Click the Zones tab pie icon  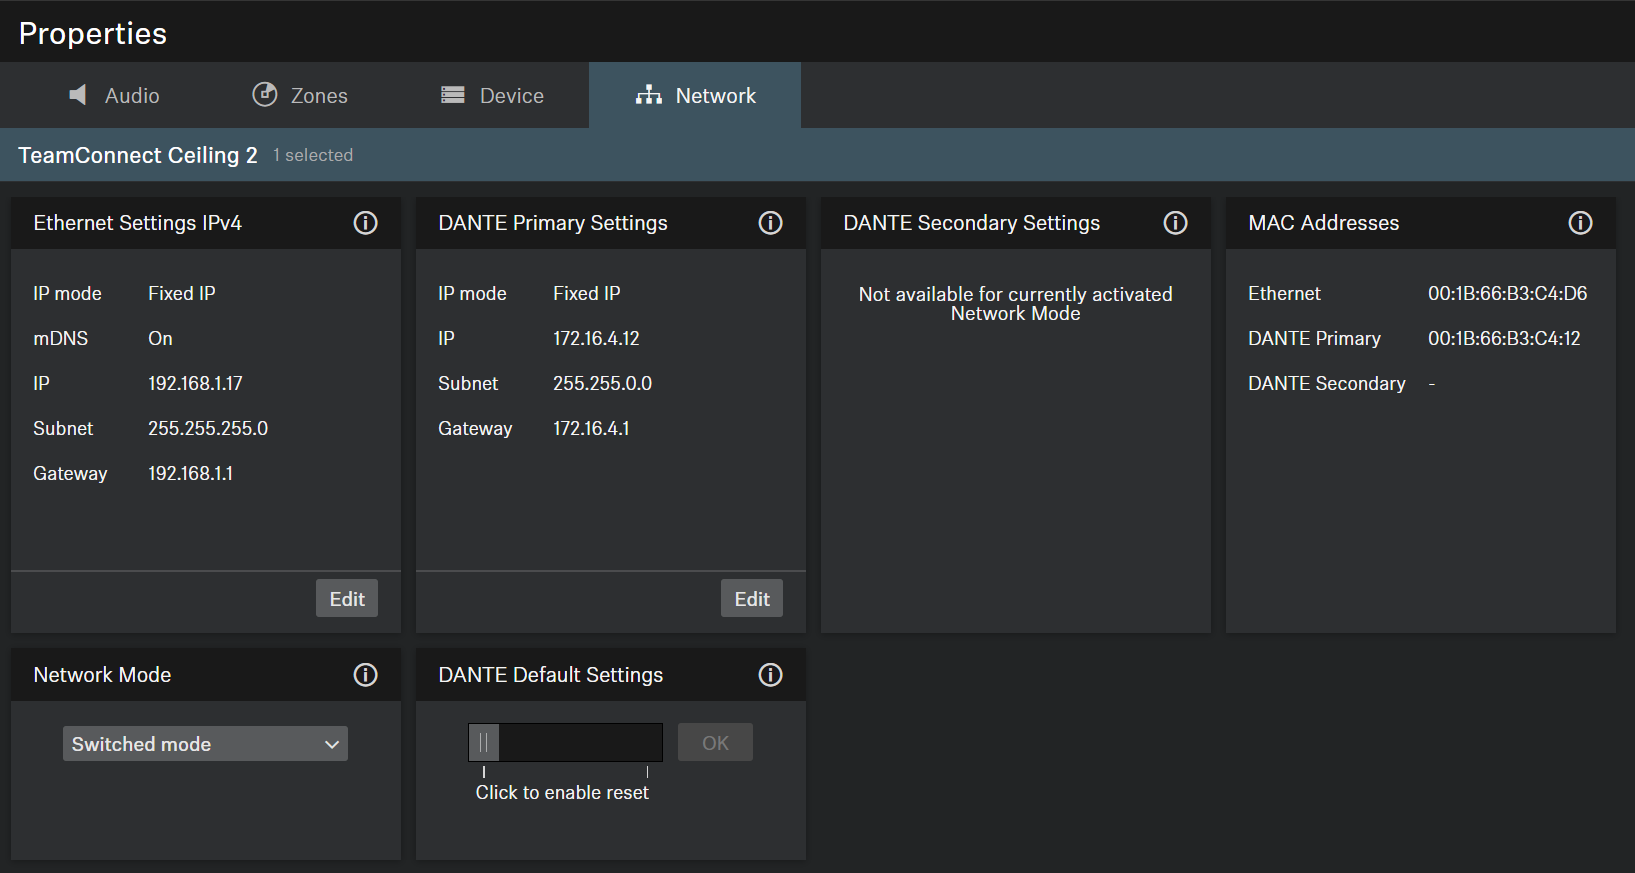tap(264, 95)
